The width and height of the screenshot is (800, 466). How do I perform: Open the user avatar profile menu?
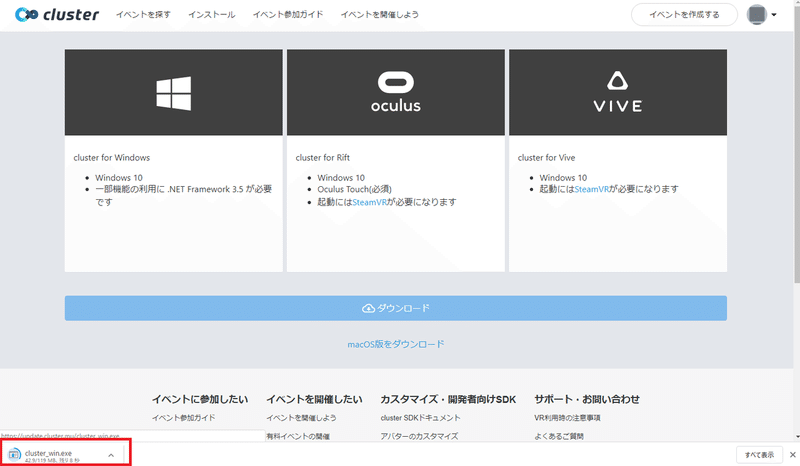point(757,14)
